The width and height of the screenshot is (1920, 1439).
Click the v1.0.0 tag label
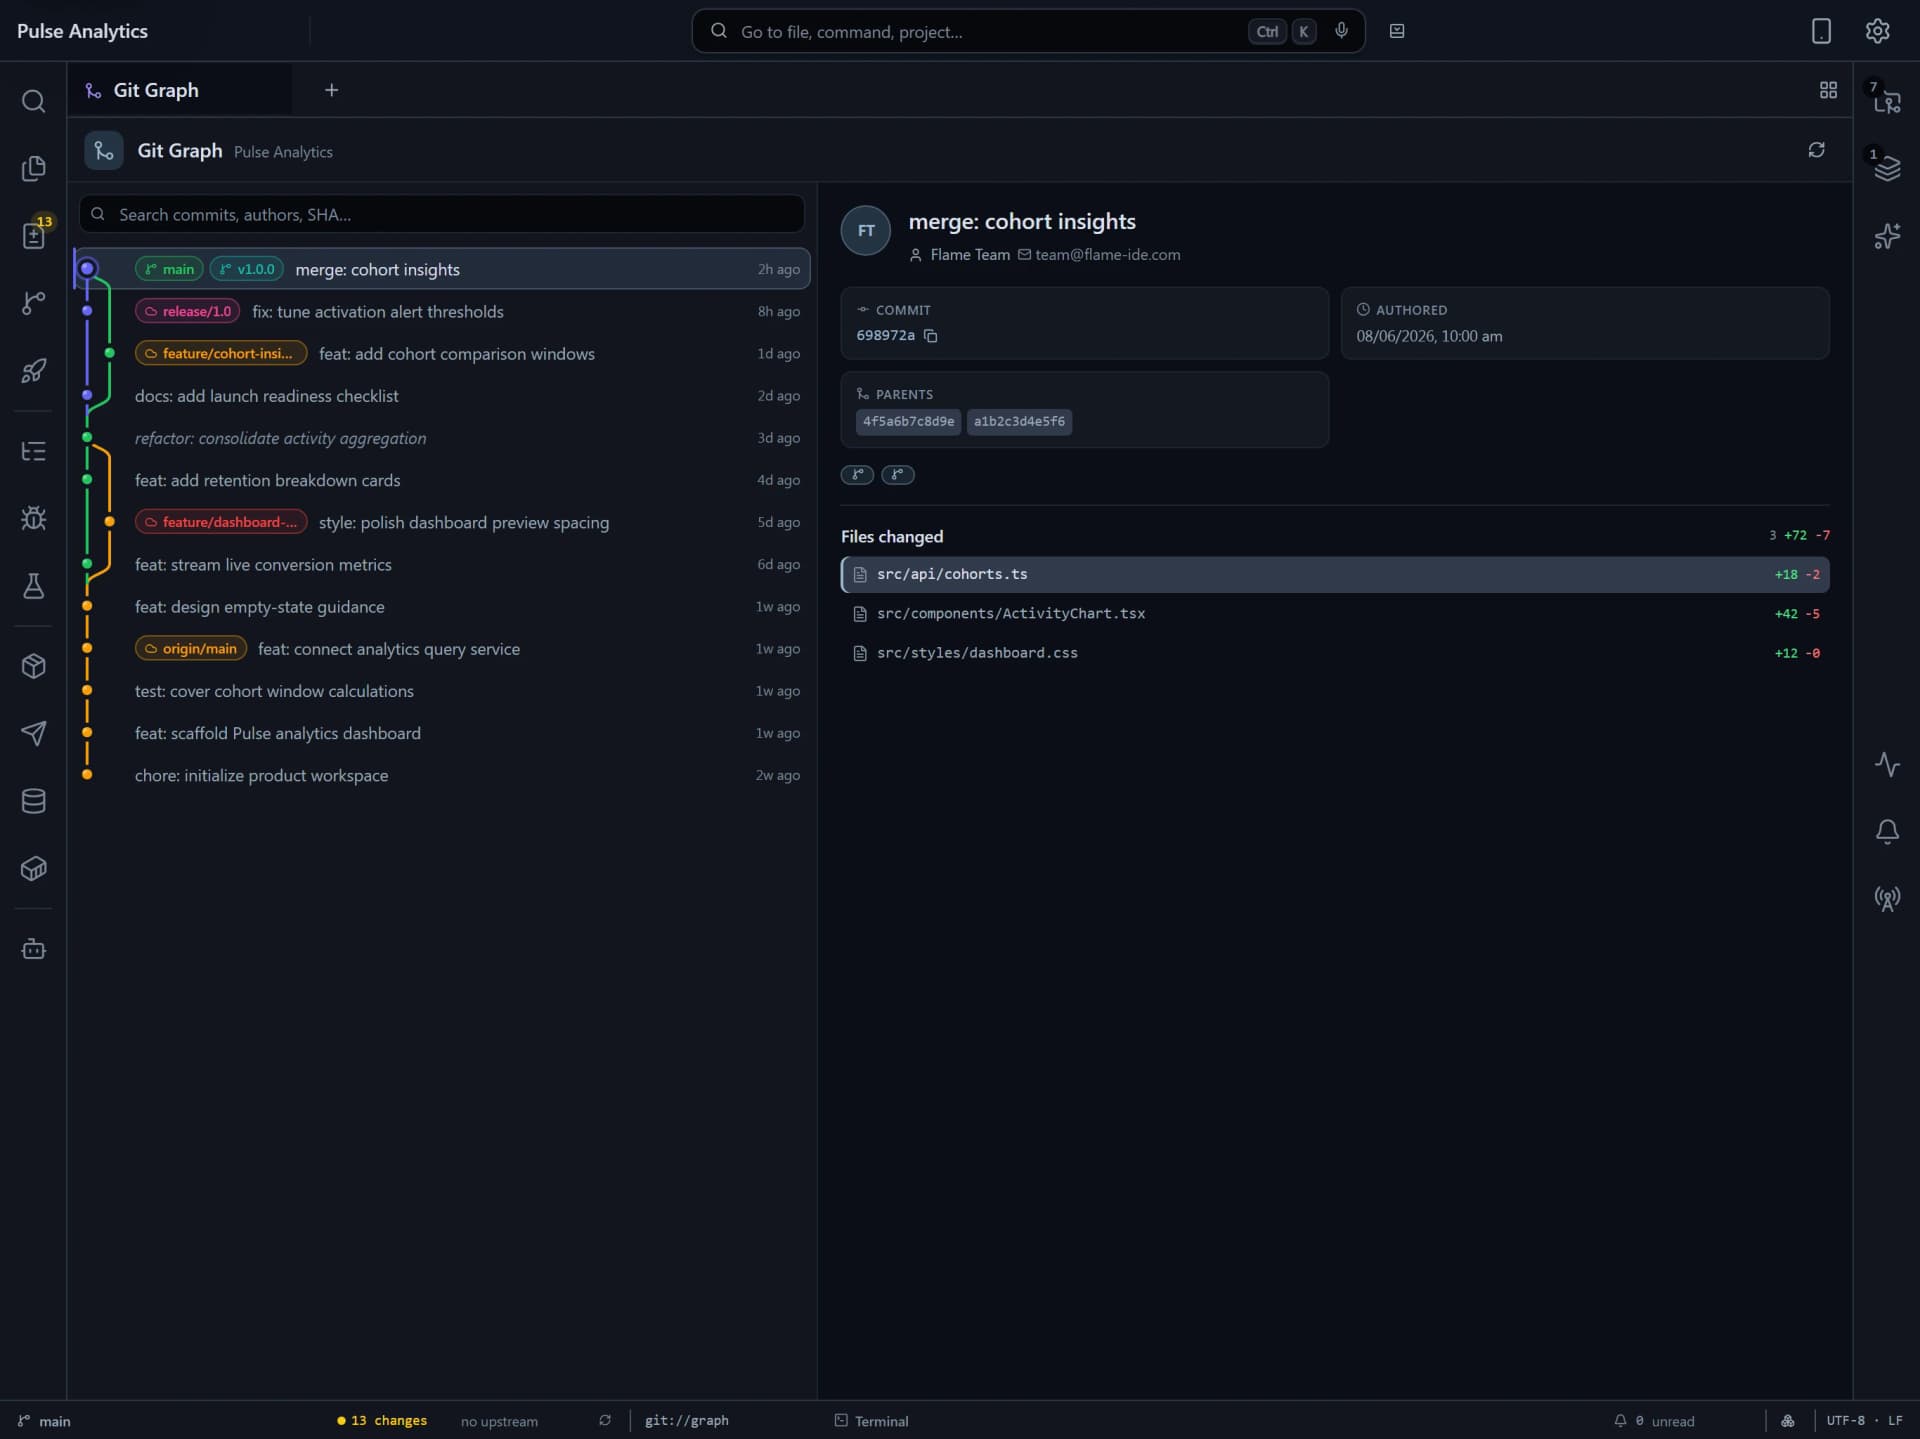[247, 269]
